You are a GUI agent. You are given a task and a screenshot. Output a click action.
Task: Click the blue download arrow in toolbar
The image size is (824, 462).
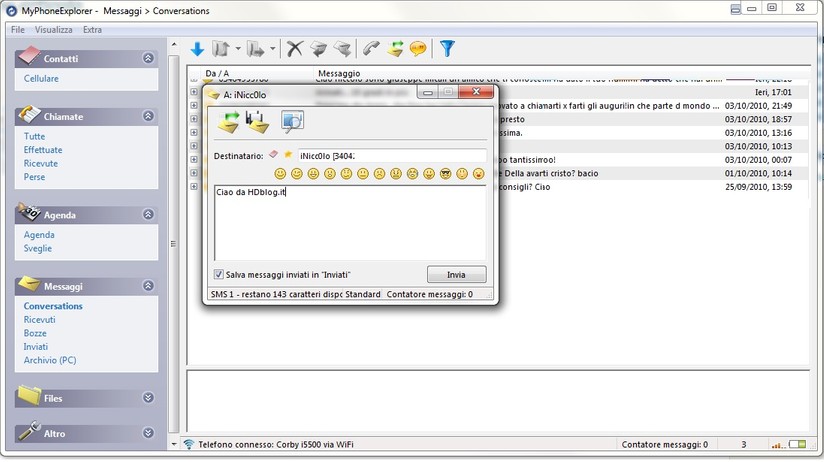pos(197,48)
